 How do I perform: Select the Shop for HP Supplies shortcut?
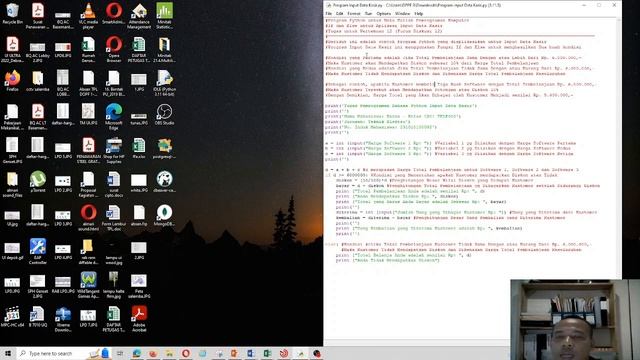[113, 150]
